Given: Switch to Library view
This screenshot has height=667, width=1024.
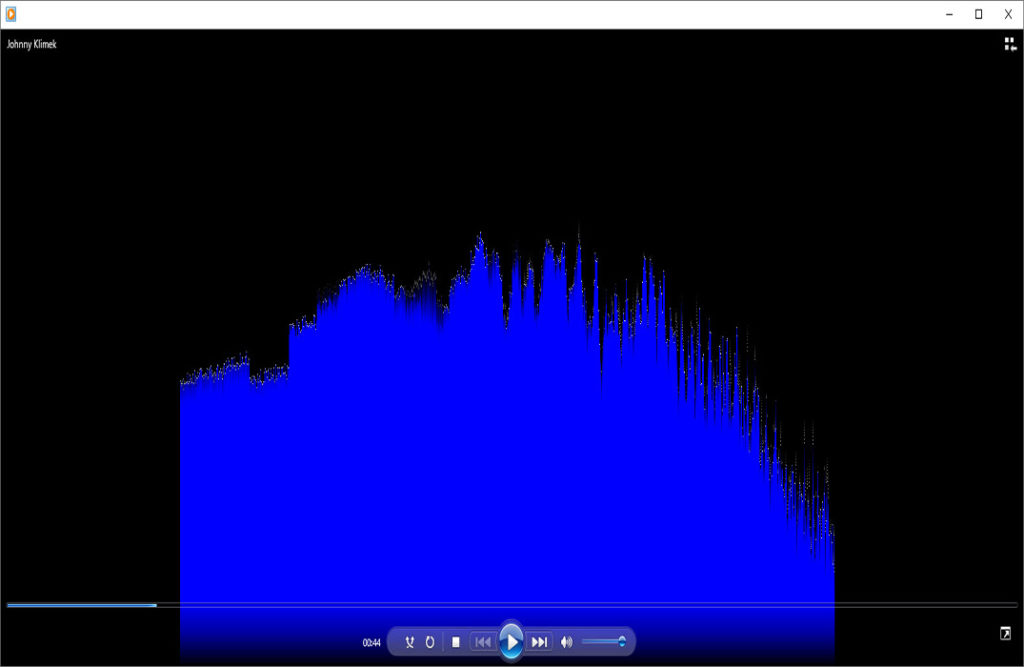Looking at the screenshot, I should click(1010, 44).
